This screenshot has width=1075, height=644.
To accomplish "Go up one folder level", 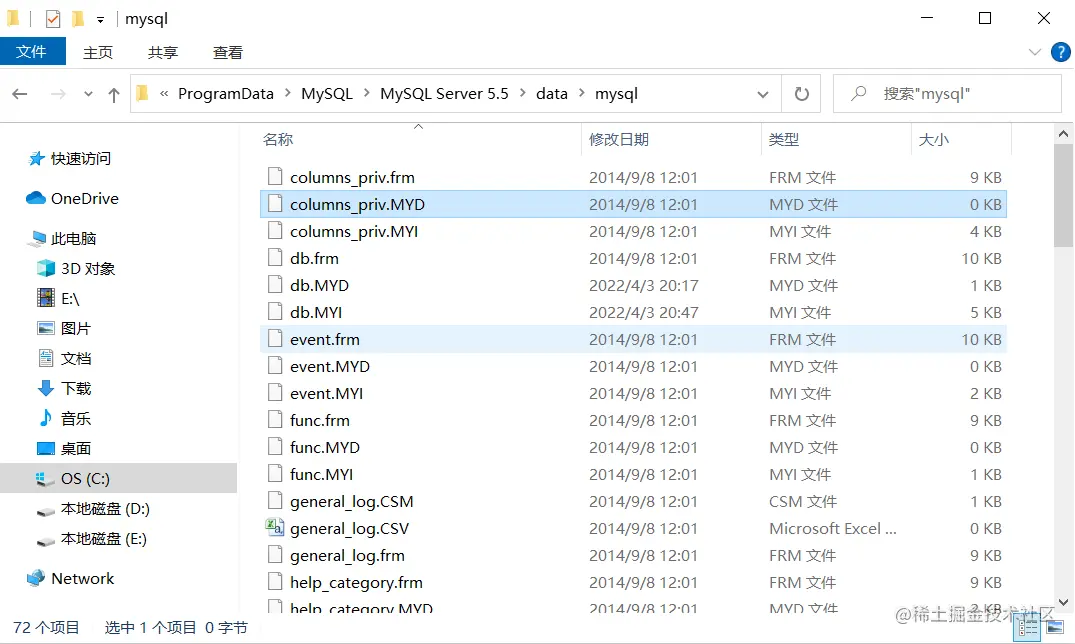I will [x=114, y=94].
